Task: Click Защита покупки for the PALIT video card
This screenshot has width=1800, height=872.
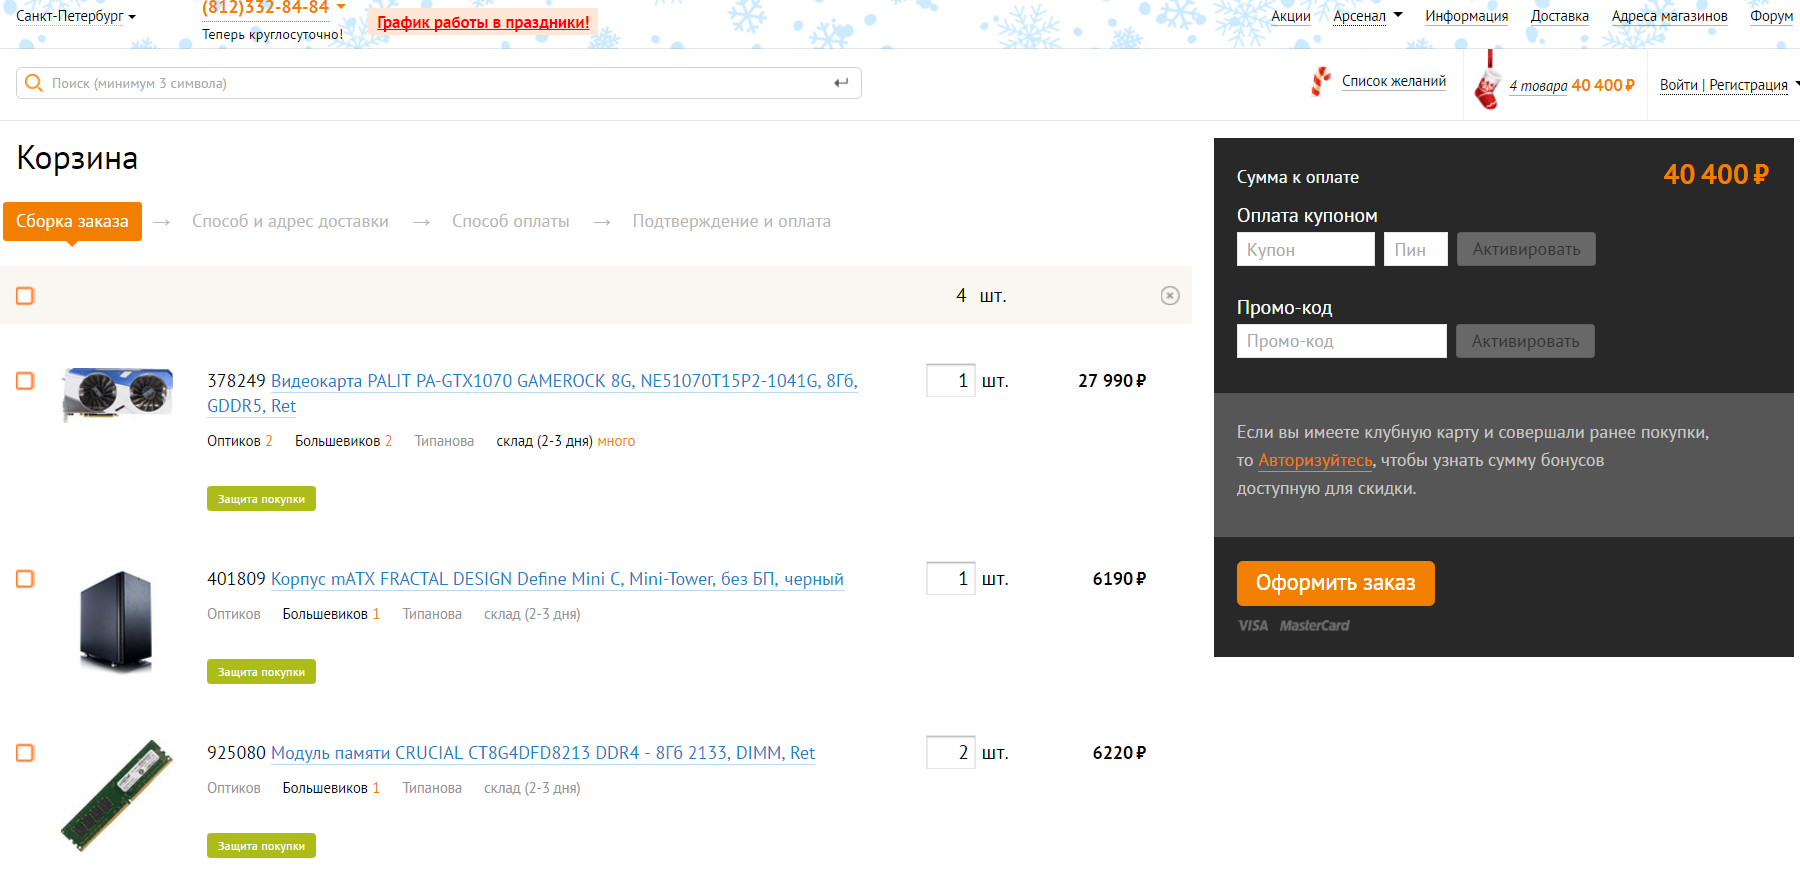Action: click(261, 499)
